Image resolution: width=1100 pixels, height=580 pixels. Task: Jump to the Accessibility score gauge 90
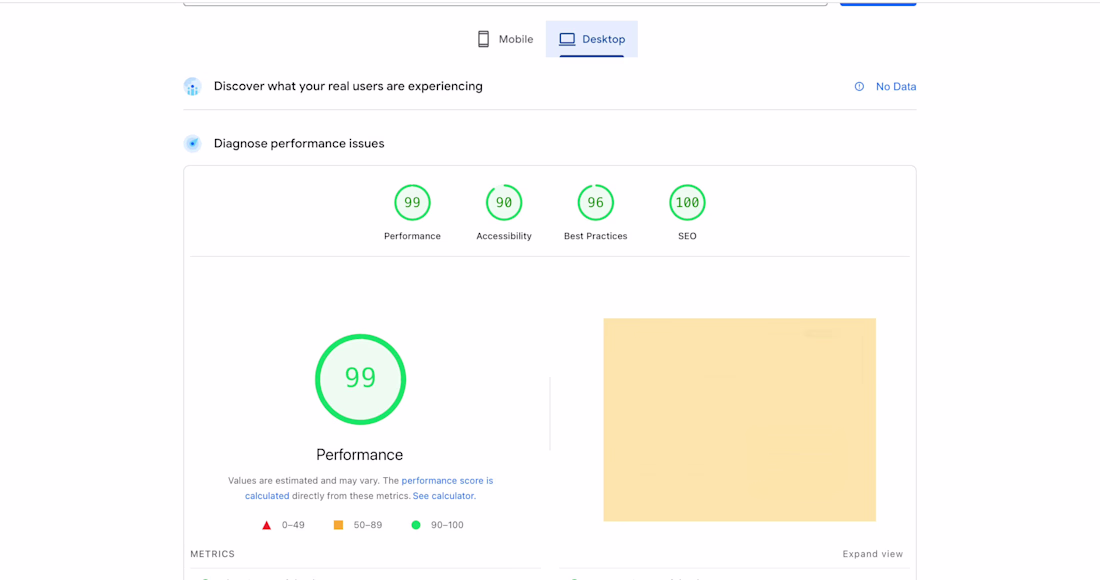[504, 203]
